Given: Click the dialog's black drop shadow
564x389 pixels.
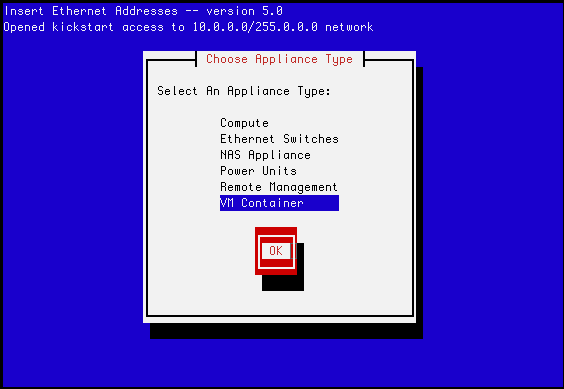Looking at the screenshot, I should click(286, 331).
